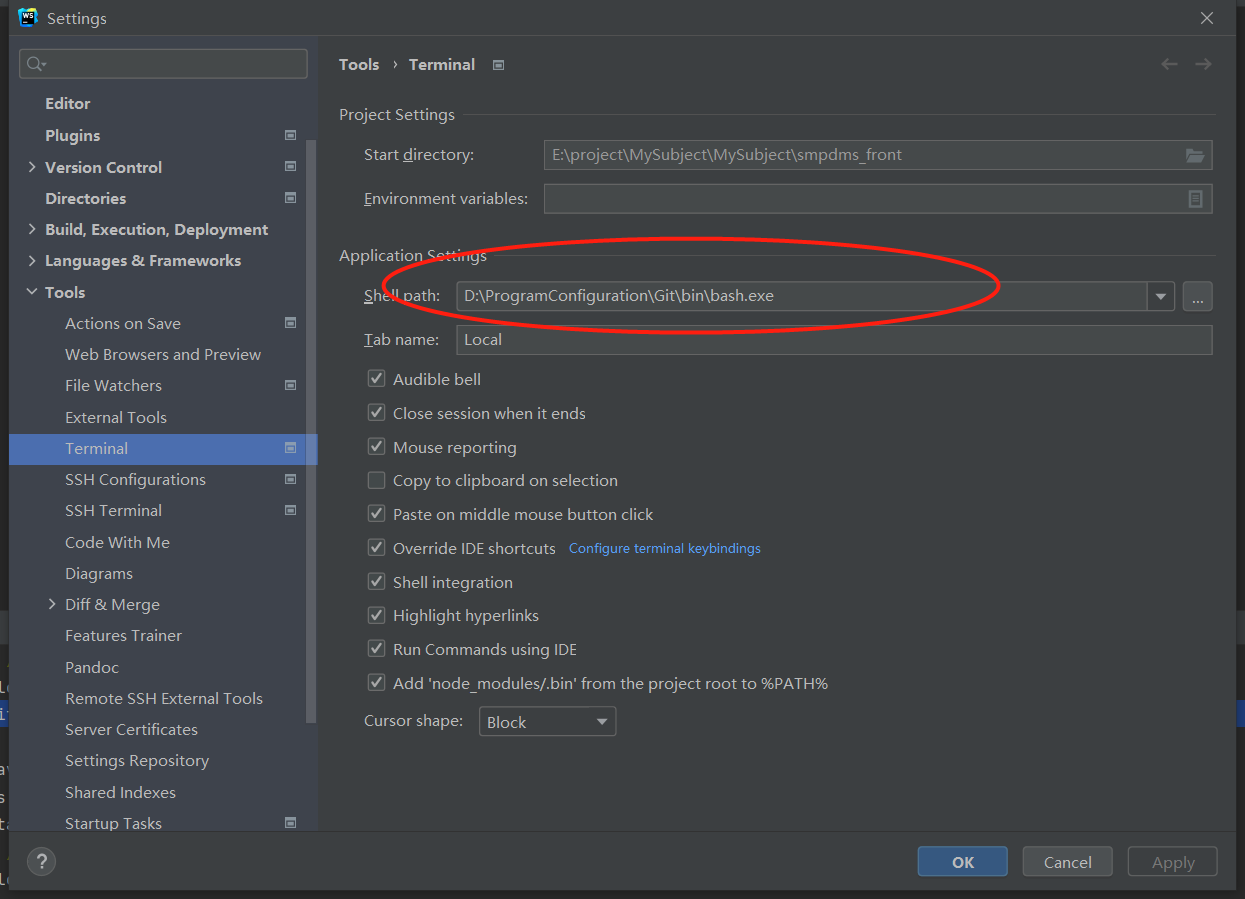
Task: Open the Environment variables editor icon
Action: [1195, 198]
